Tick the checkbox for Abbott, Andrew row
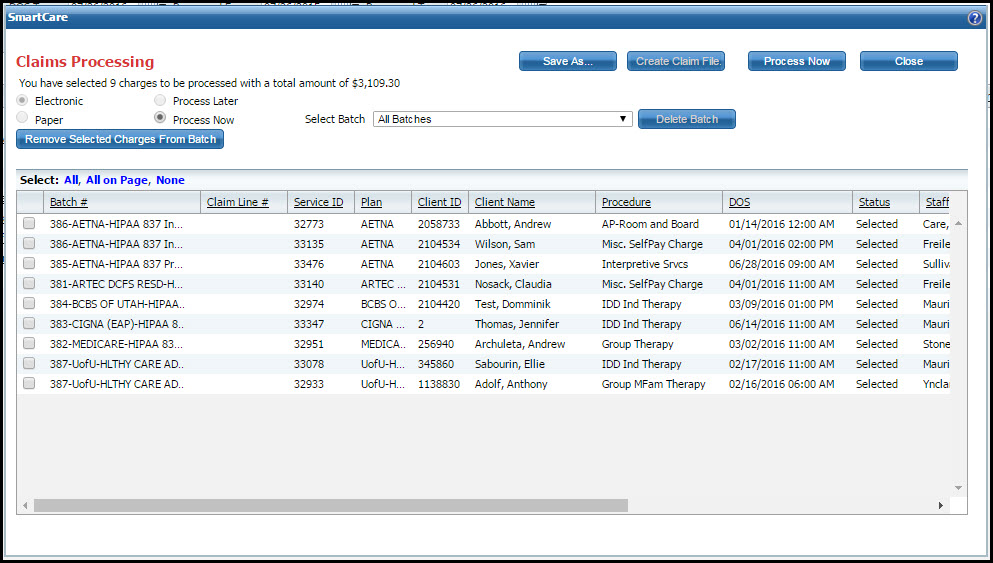This screenshot has width=993, height=563. click(x=29, y=224)
